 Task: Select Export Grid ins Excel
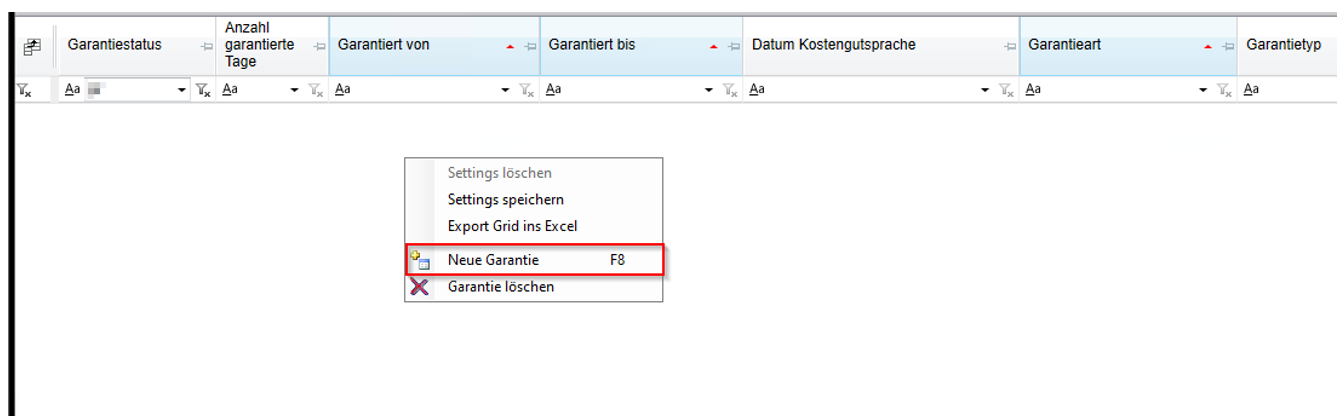click(512, 226)
